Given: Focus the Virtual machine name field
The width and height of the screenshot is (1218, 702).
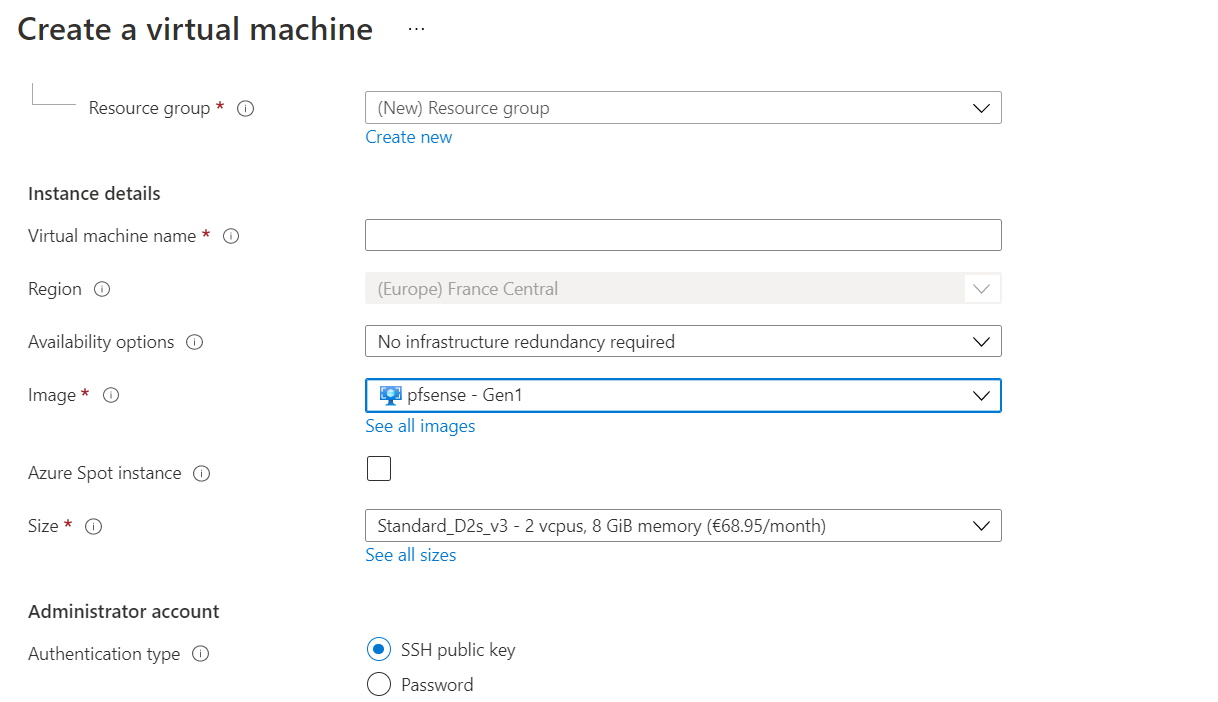Looking at the screenshot, I should point(683,235).
